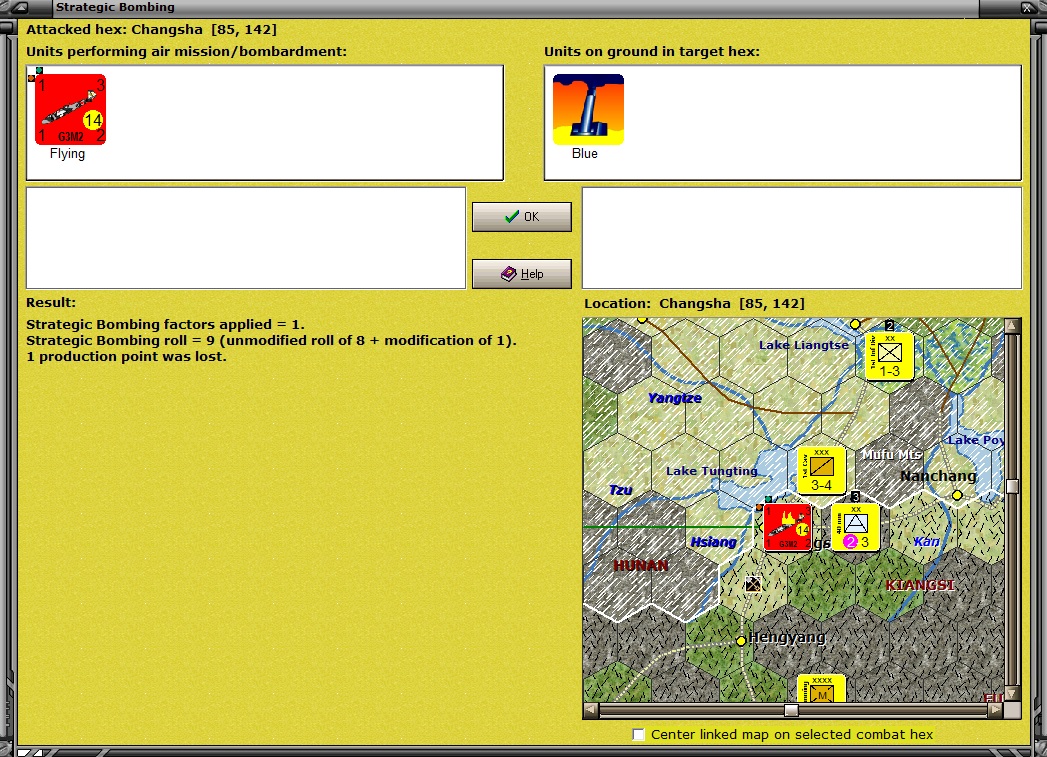1047x757 pixels.
Task: Click the KIANGSI province label on map
Action: [919, 585]
